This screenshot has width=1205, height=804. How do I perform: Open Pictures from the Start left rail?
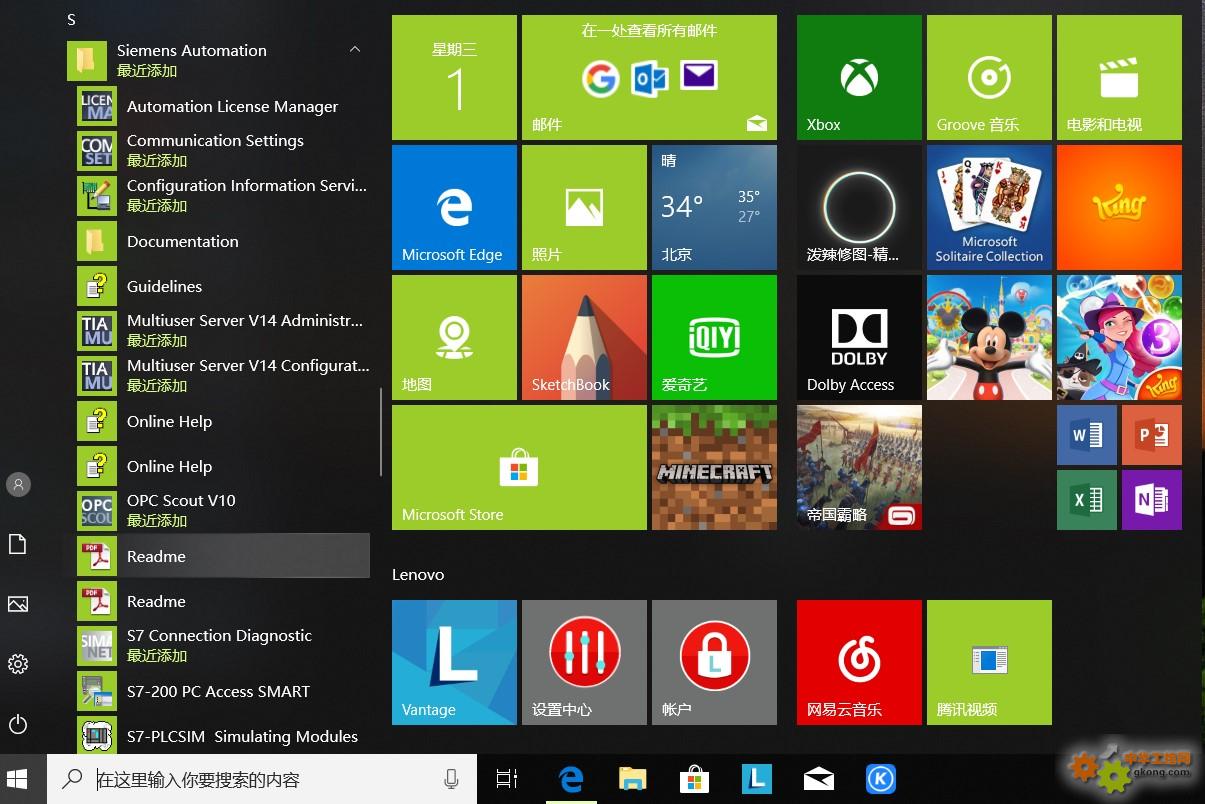[x=18, y=604]
